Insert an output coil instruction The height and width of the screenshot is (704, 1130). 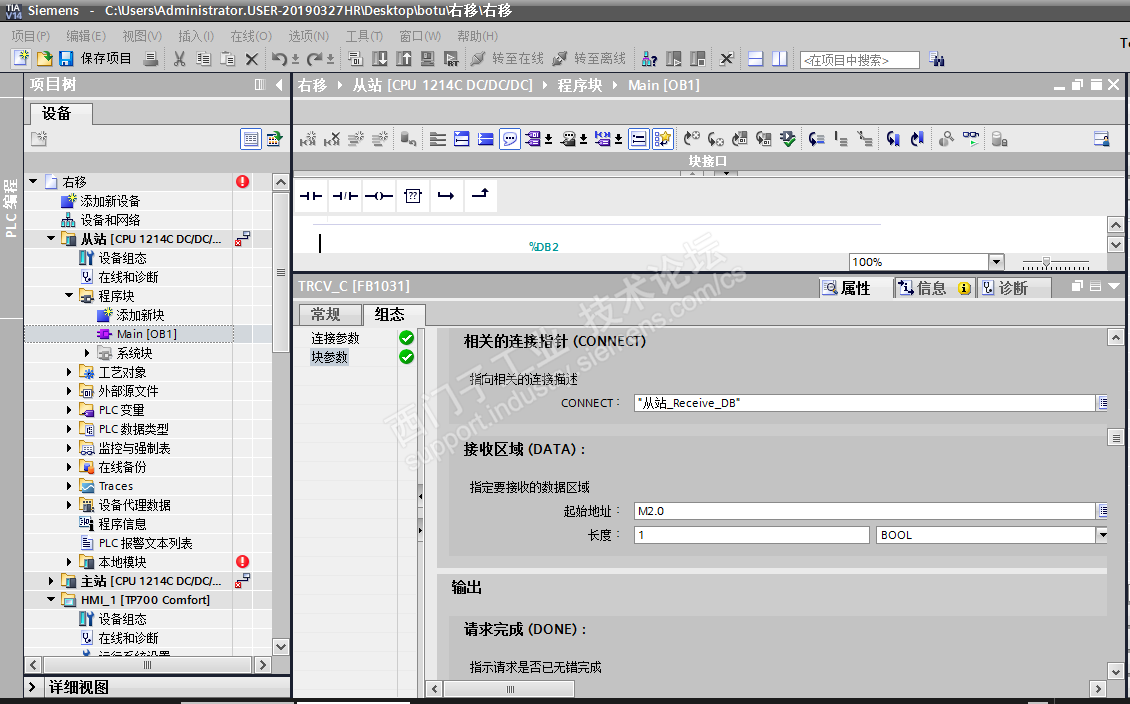point(378,196)
